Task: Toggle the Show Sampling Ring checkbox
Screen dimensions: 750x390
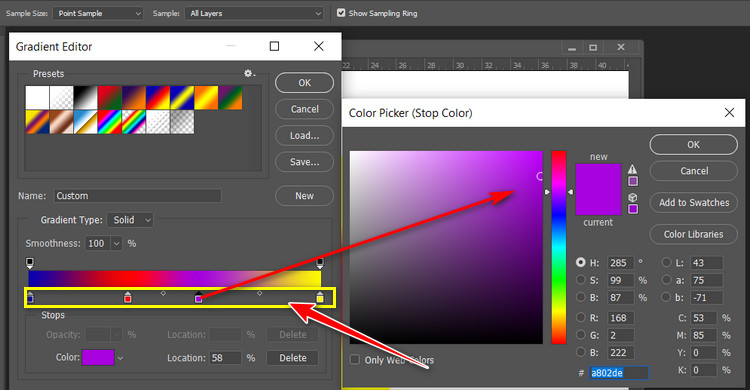Action: coord(341,13)
